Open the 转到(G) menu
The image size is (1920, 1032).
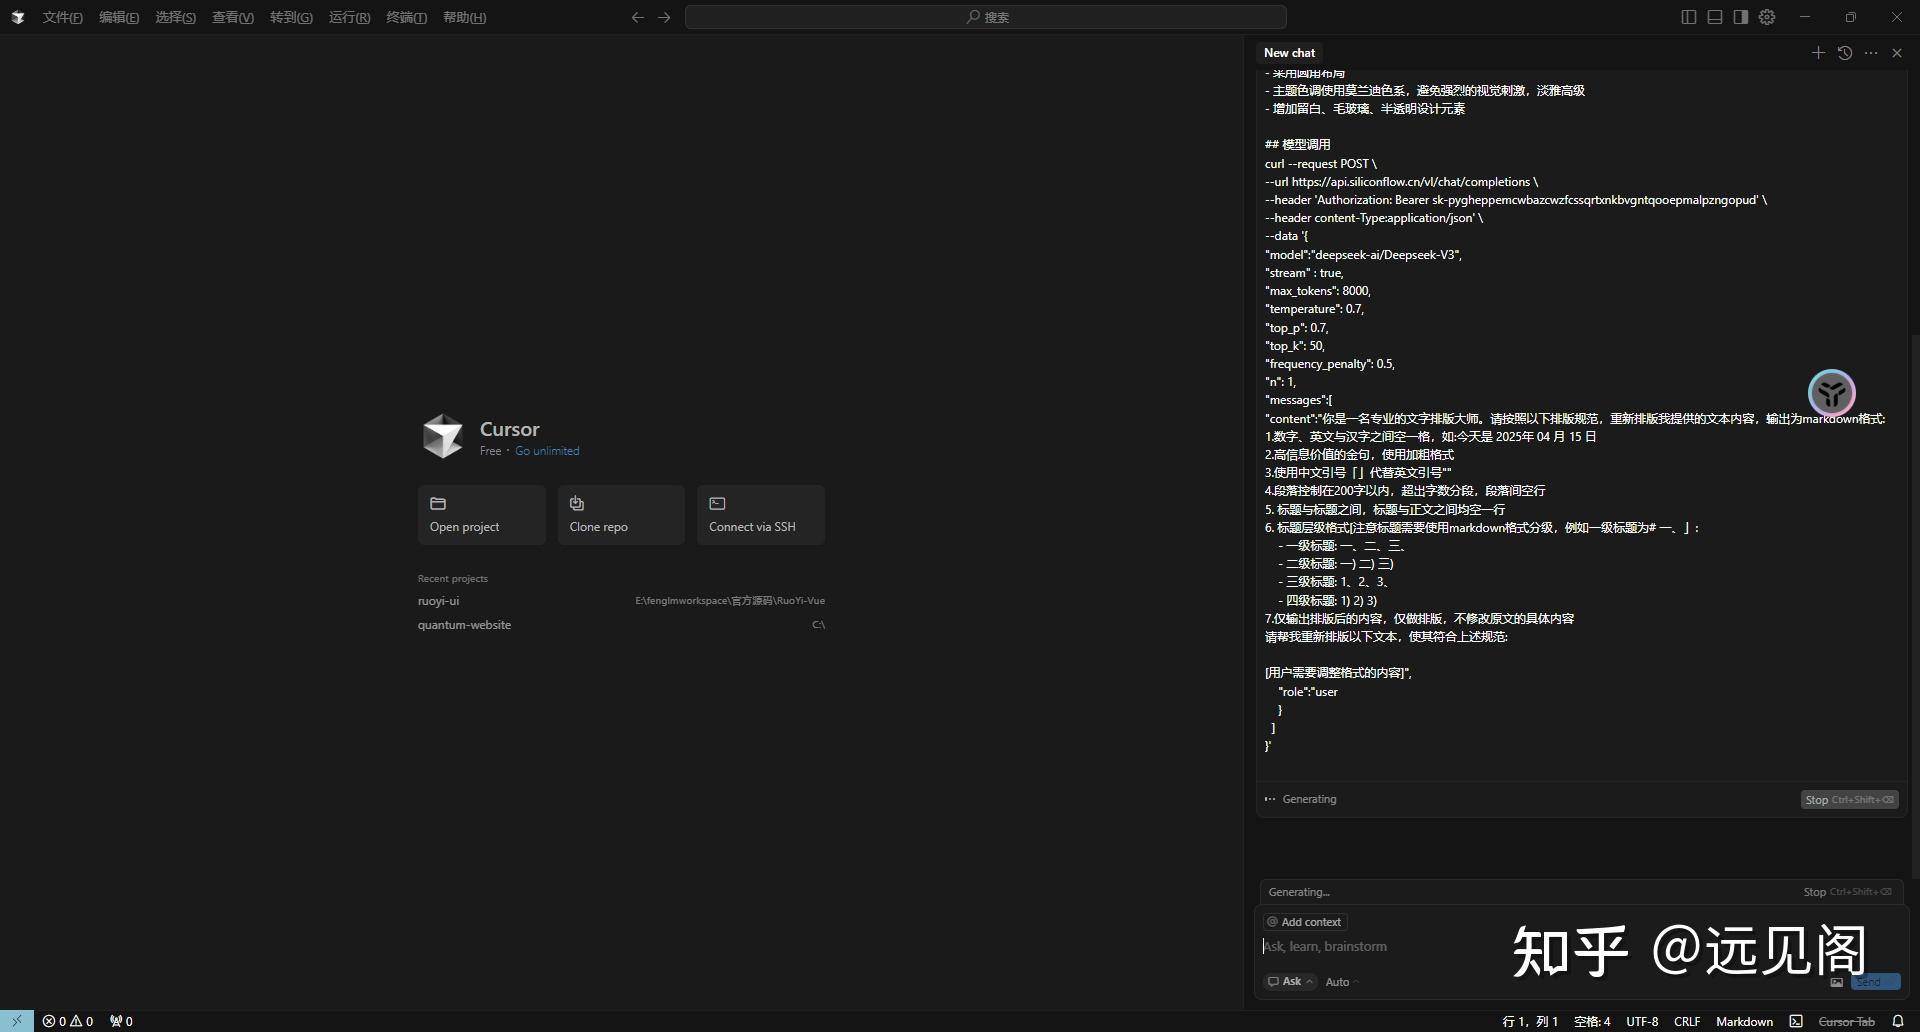291,17
